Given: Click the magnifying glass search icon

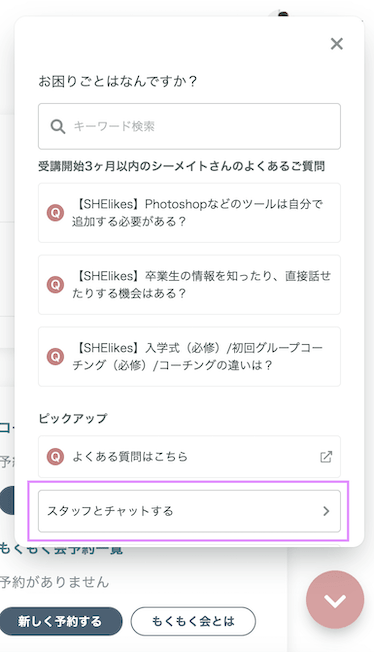Looking at the screenshot, I should pyautogui.click(x=57, y=126).
